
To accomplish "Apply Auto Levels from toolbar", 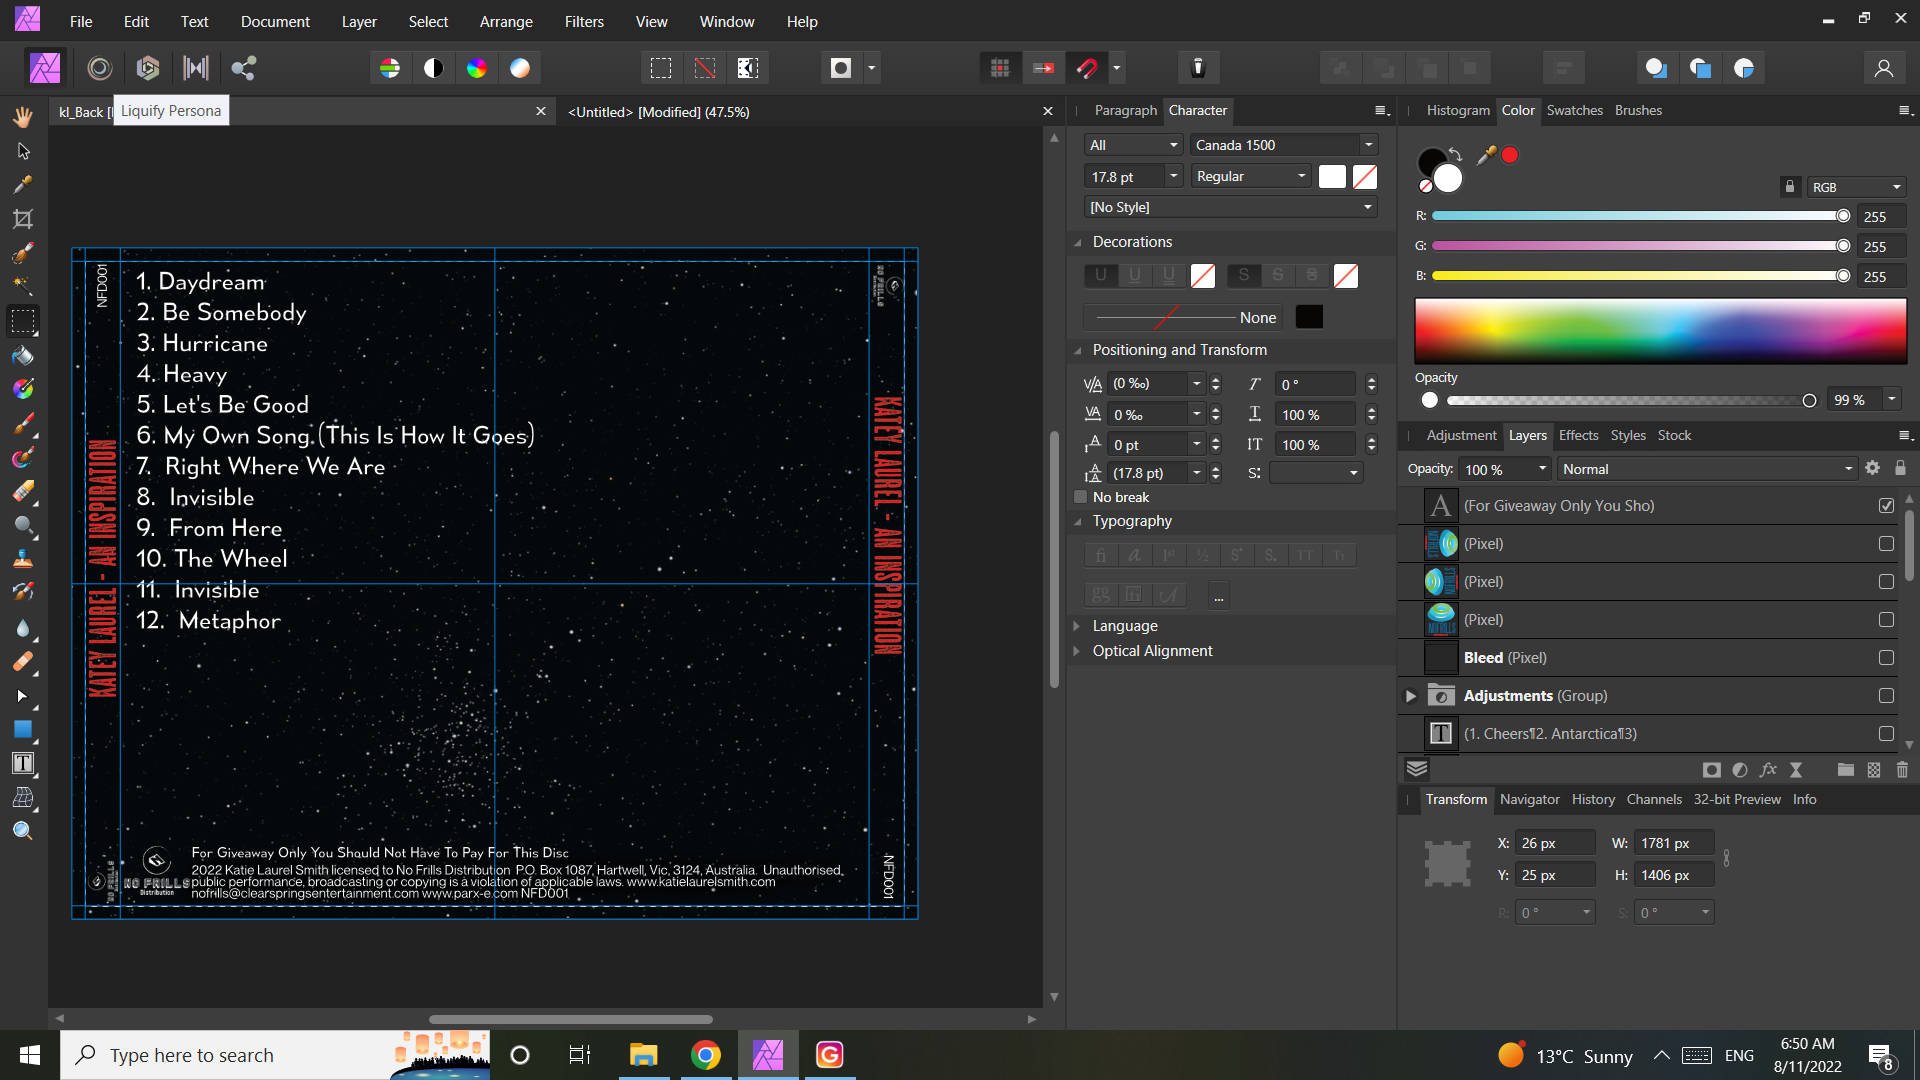I will (390, 68).
